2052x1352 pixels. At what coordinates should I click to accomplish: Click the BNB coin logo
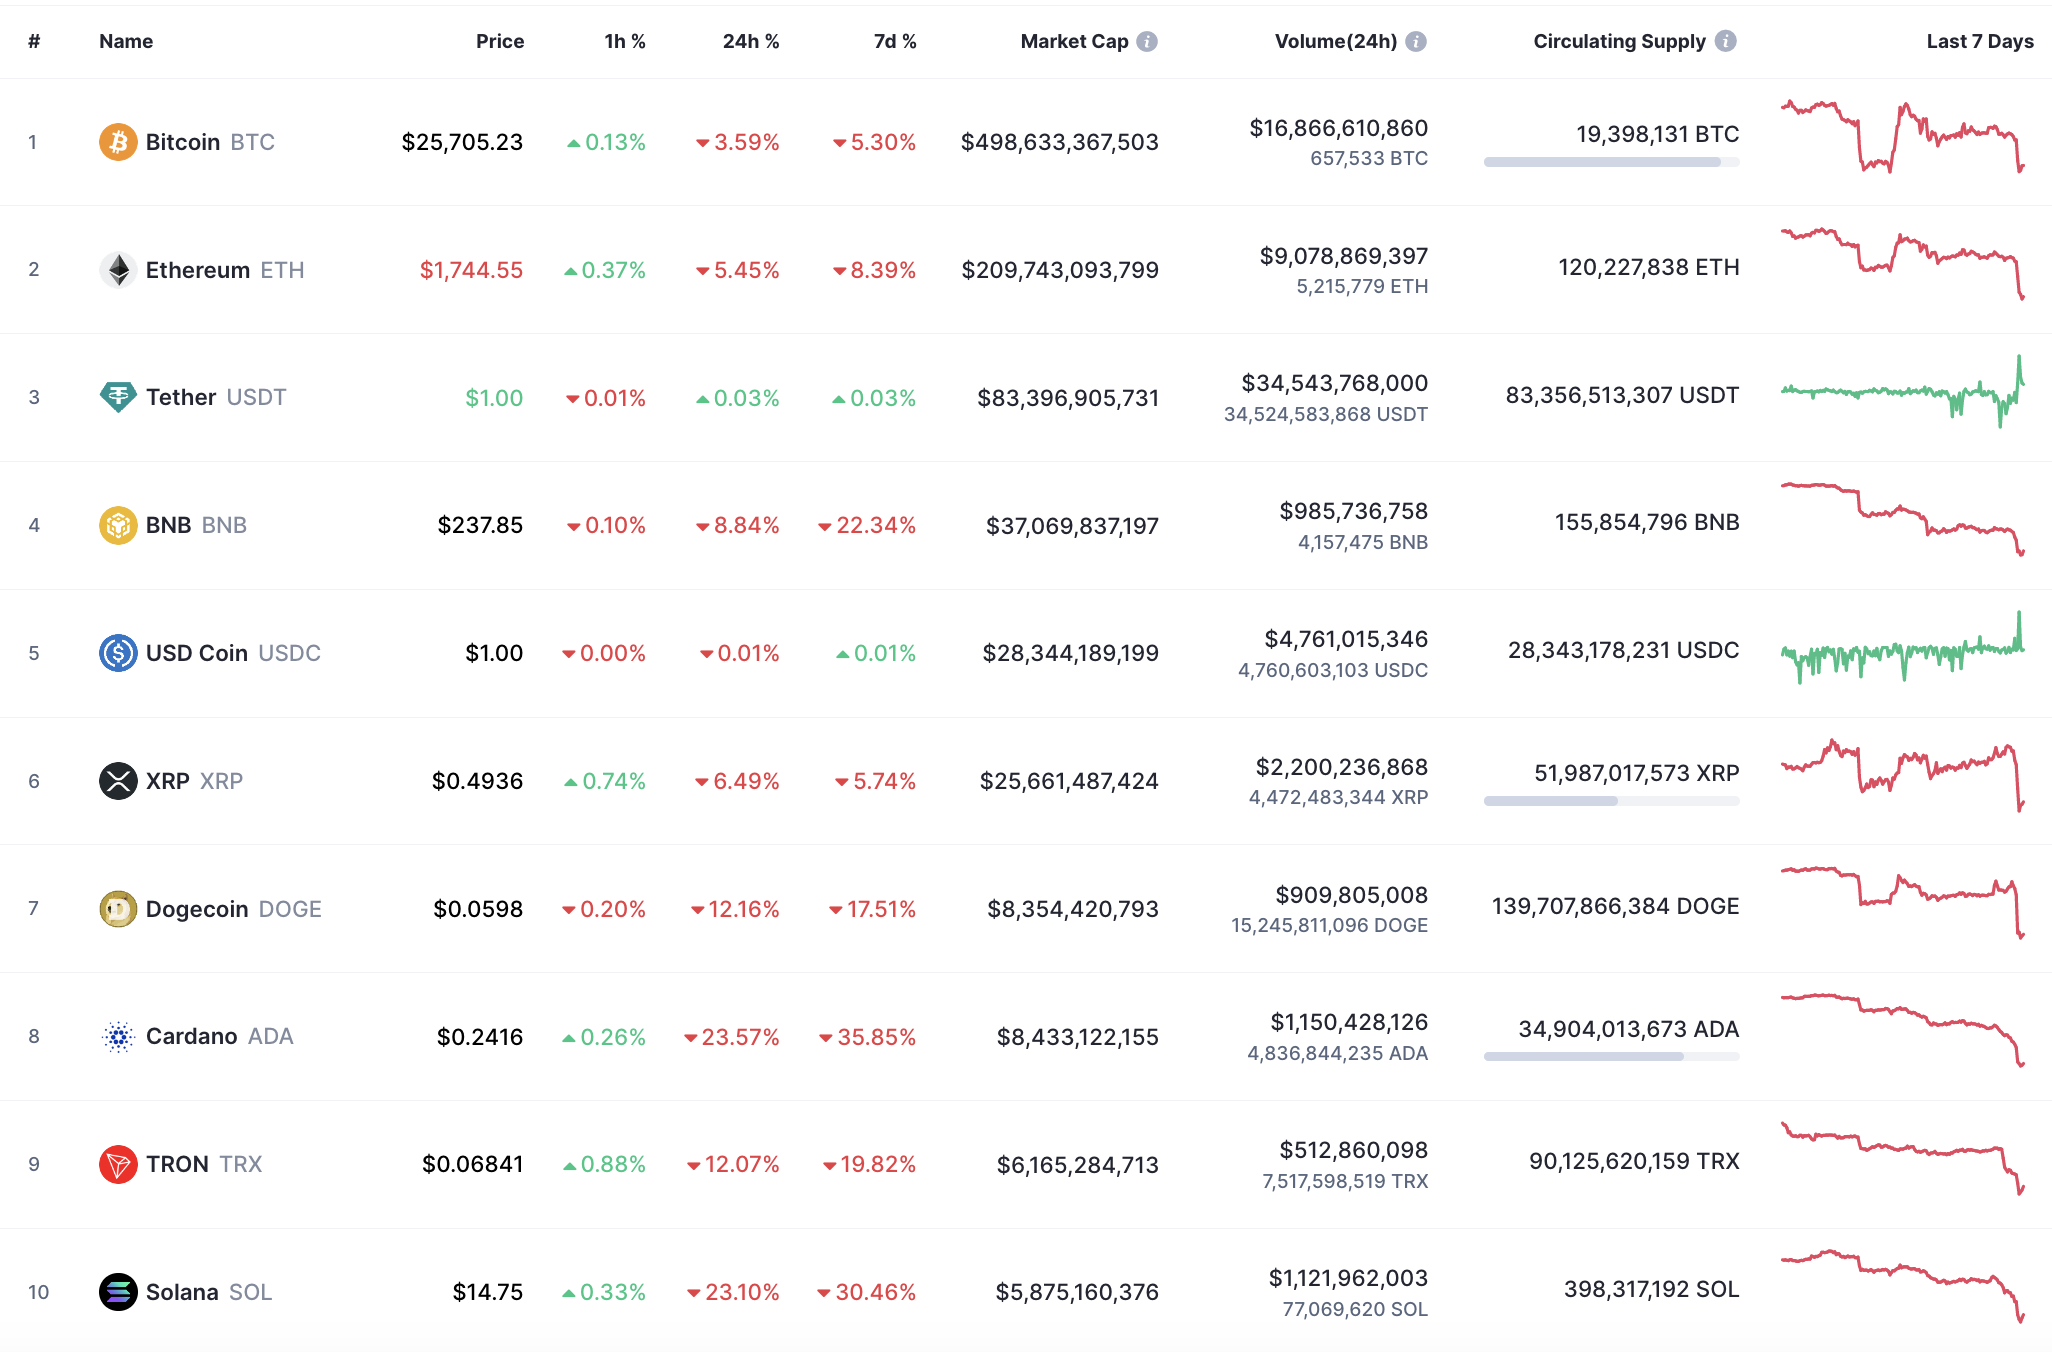click(118, 524)
